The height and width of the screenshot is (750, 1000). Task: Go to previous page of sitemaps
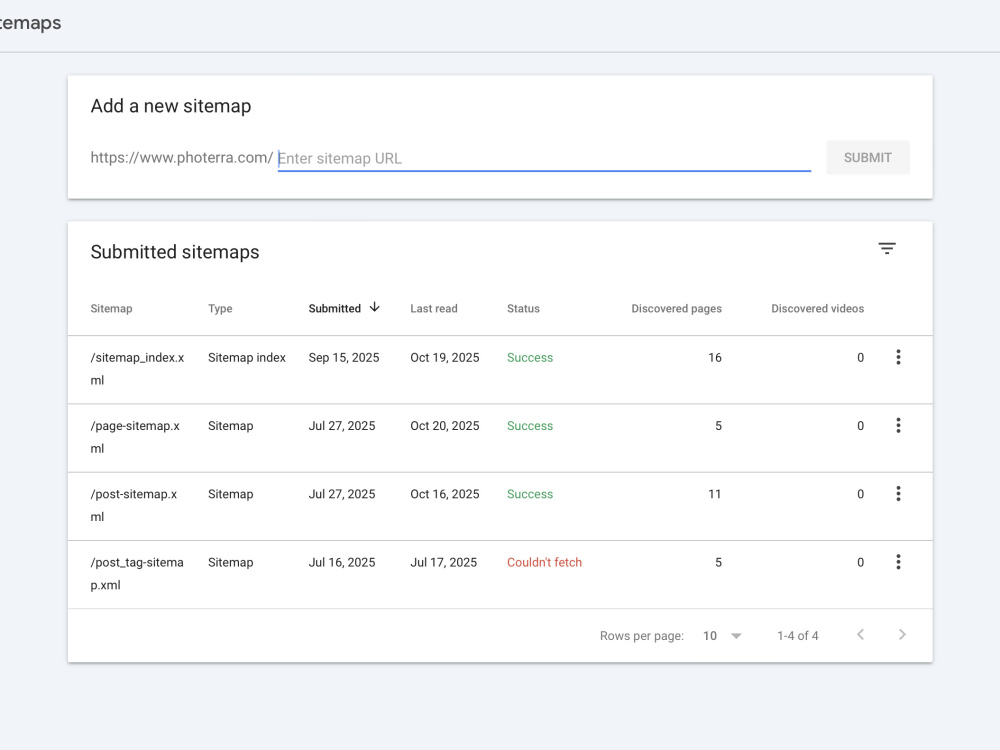point(860,635)
